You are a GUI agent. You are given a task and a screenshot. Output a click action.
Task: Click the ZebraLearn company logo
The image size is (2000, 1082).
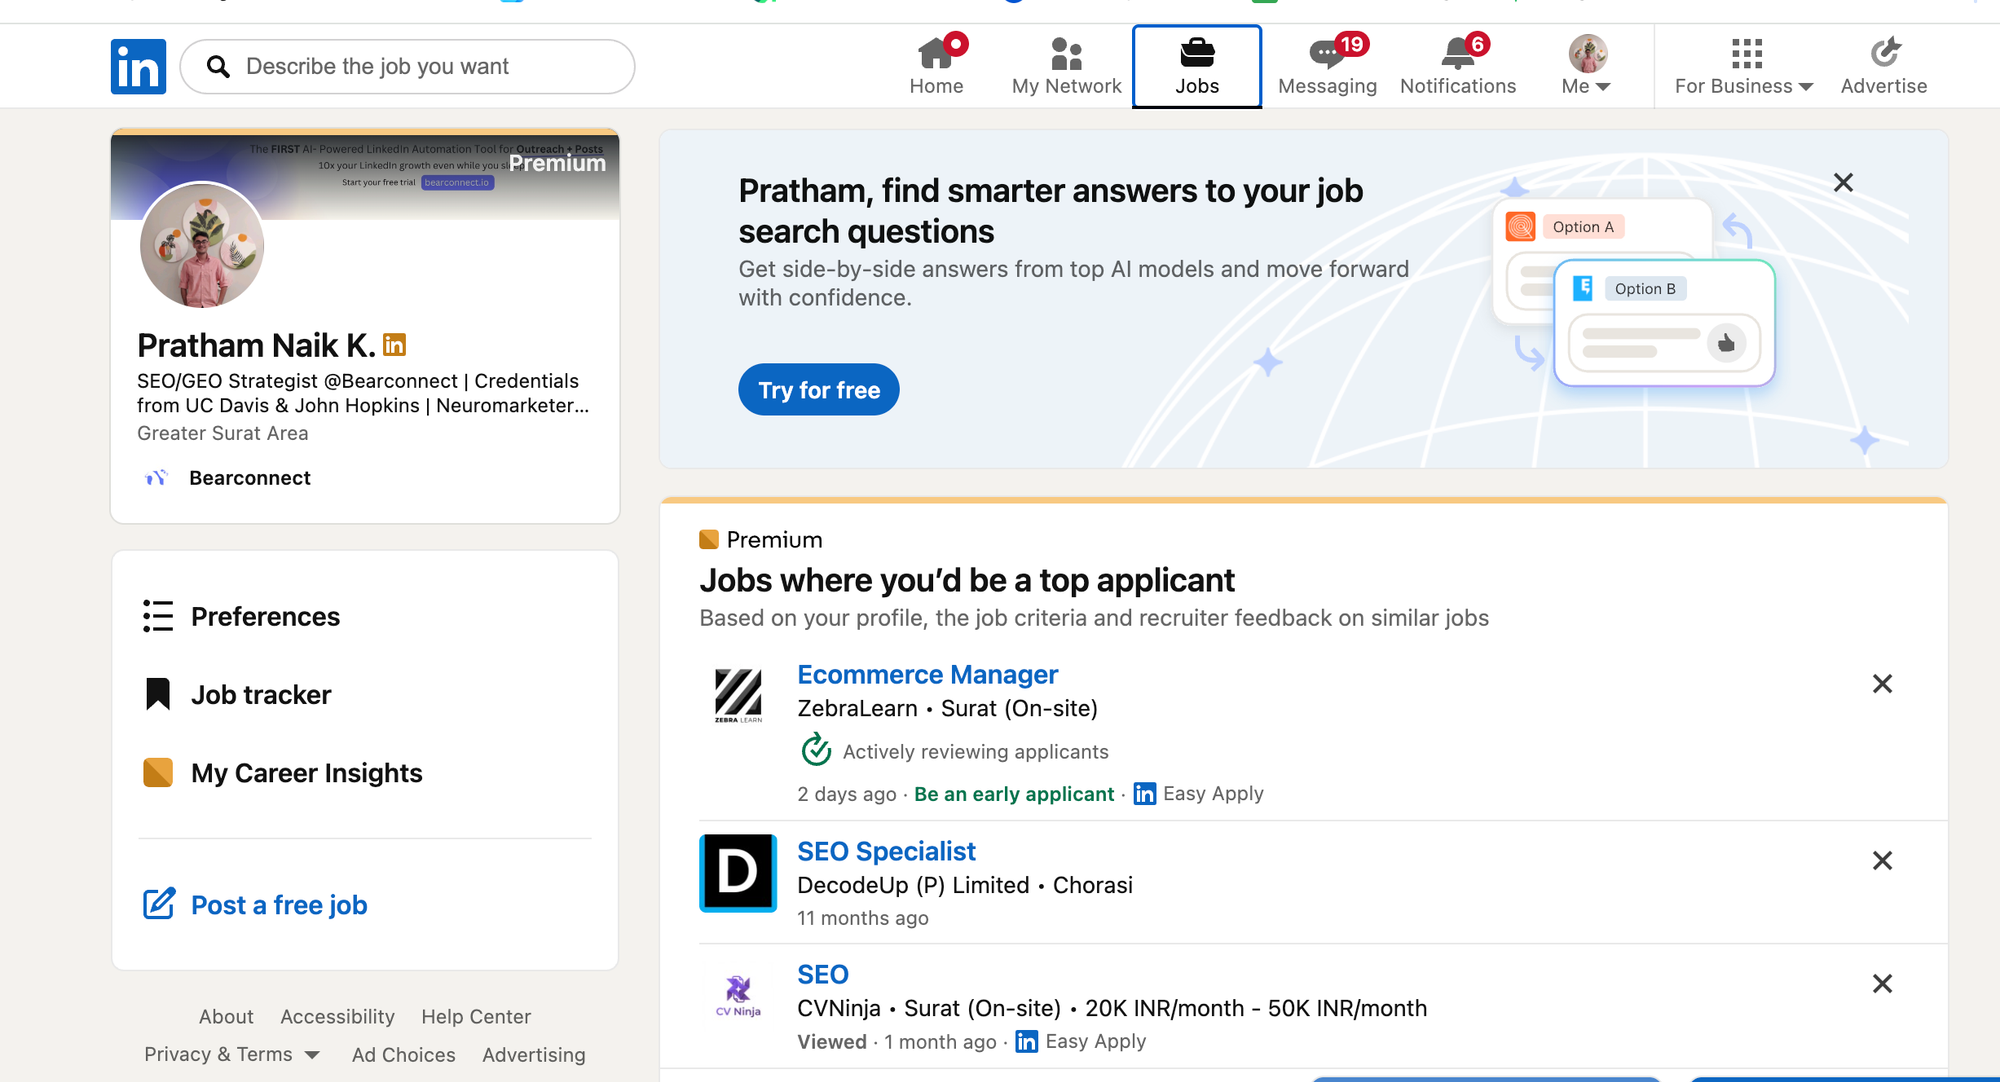pos(738,695)
